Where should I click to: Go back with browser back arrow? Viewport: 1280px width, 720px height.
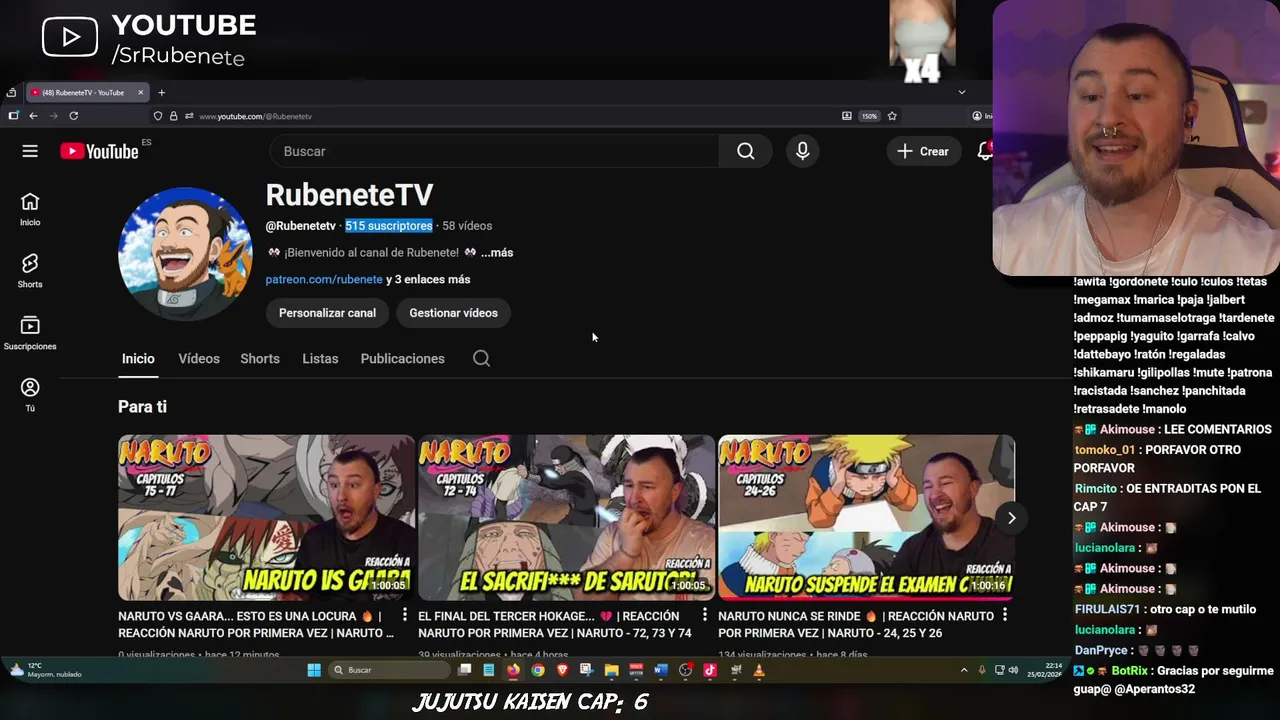[x=33, y=116]
